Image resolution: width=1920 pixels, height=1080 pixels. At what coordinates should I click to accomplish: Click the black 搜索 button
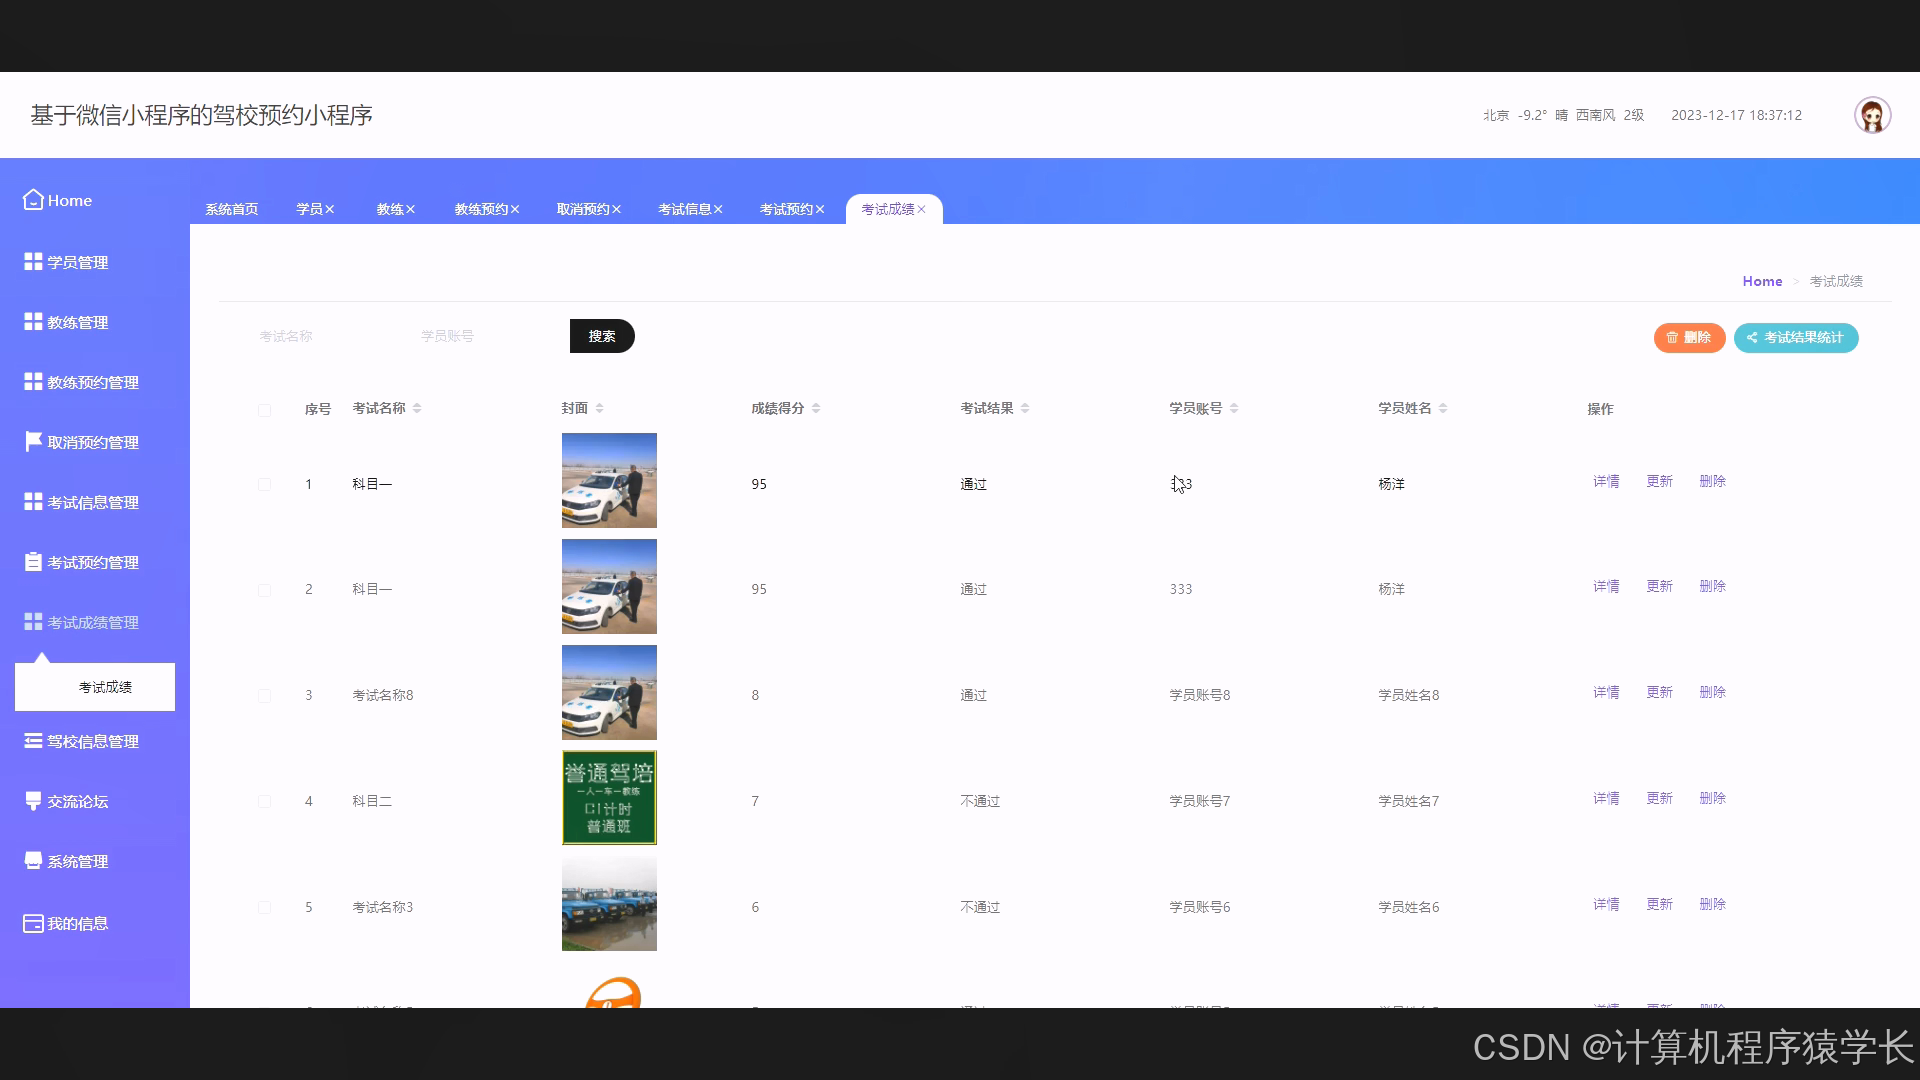click(x=602, y=336)
